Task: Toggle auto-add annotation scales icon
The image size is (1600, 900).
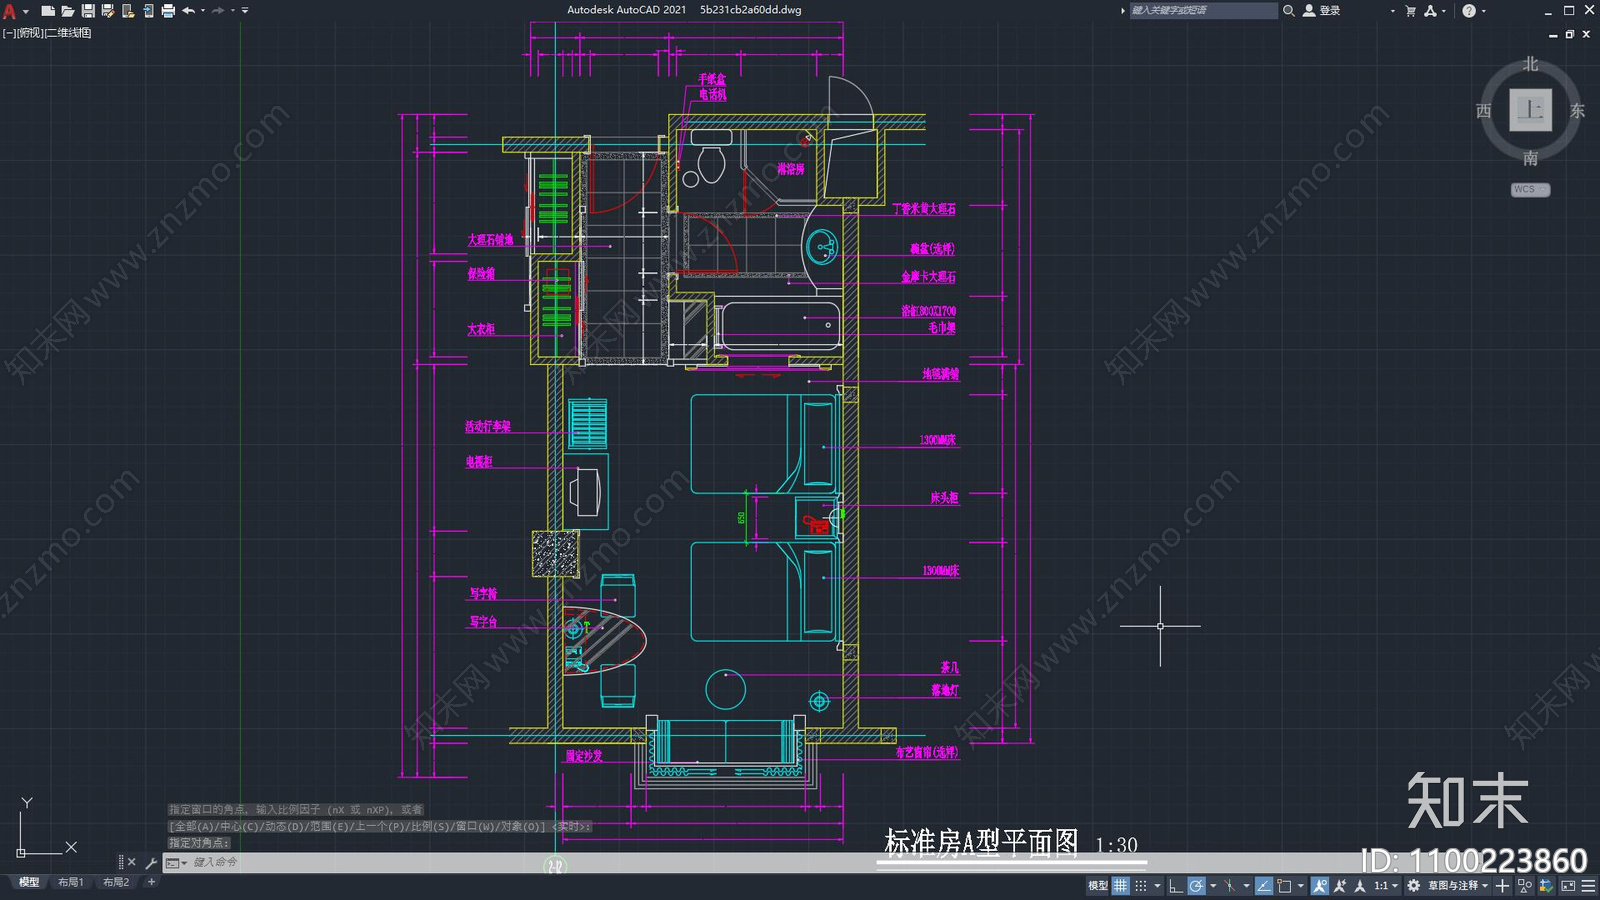Action: click(x=1340, y=886)
